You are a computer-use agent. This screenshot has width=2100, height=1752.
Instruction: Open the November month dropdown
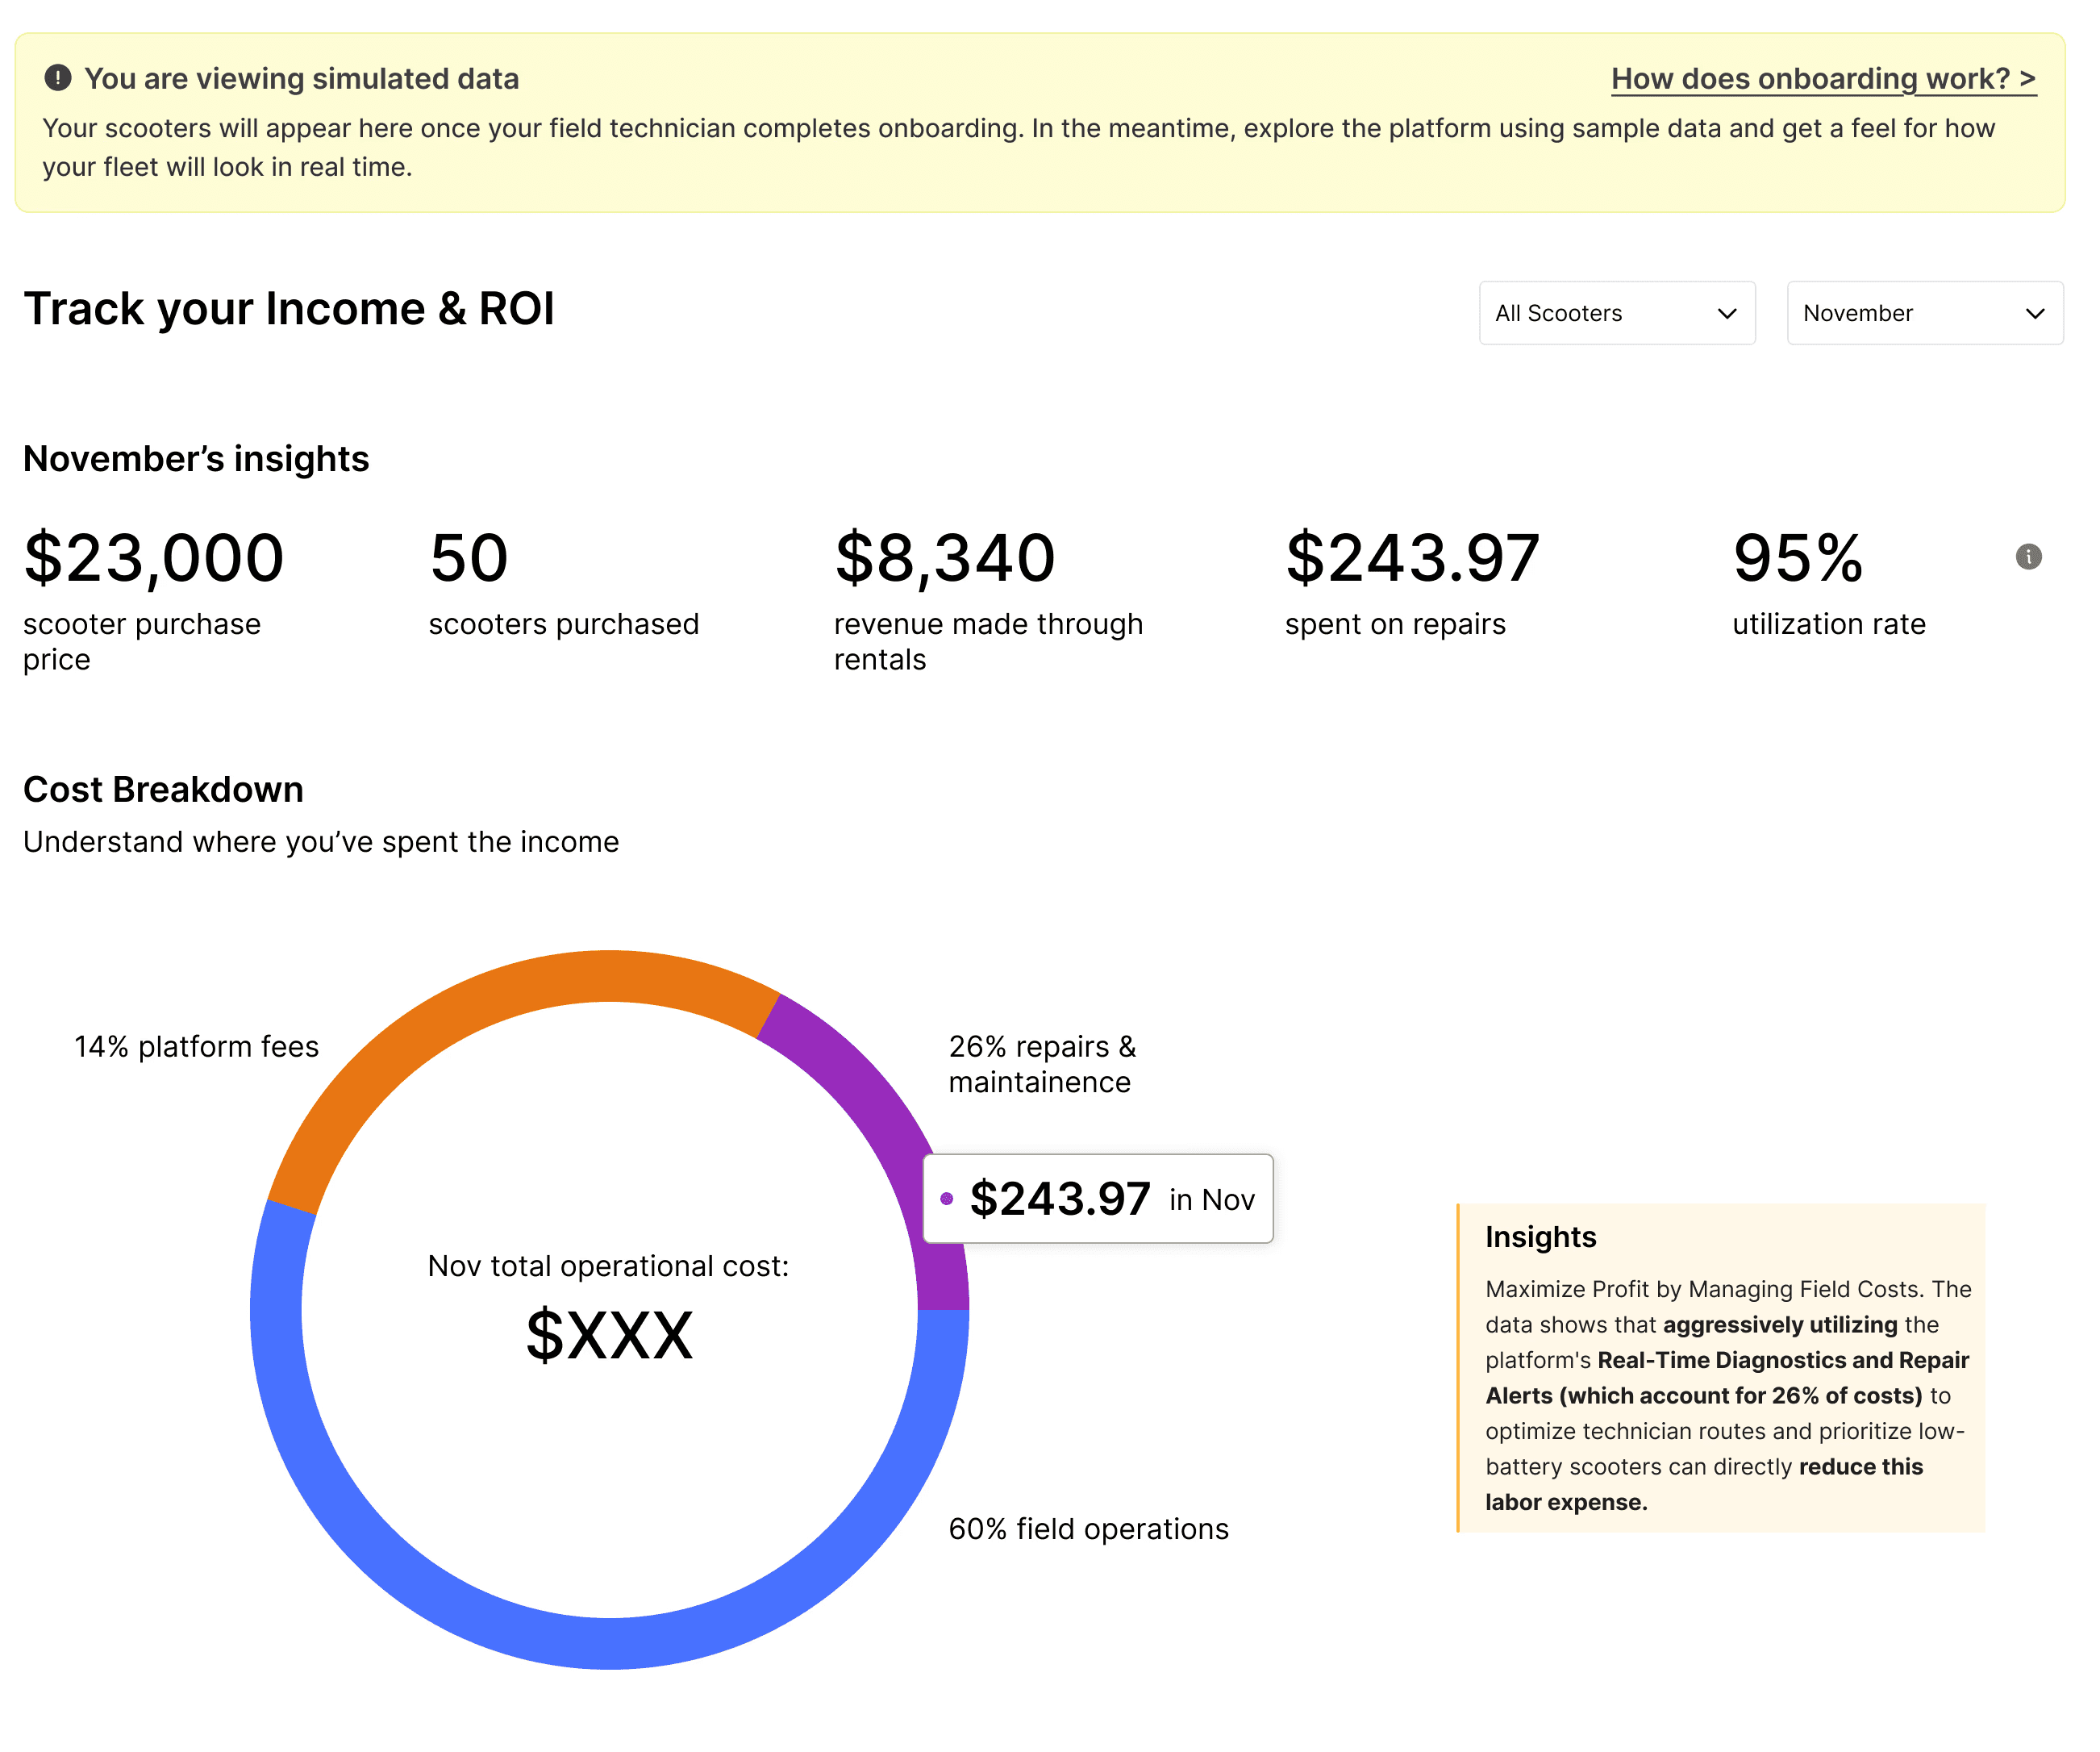pos(1925,313)
